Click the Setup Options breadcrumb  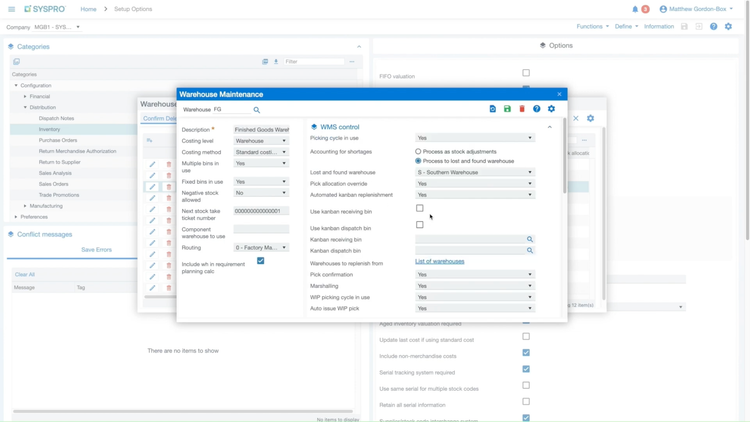pyautogui.click(x=133, y=9)
